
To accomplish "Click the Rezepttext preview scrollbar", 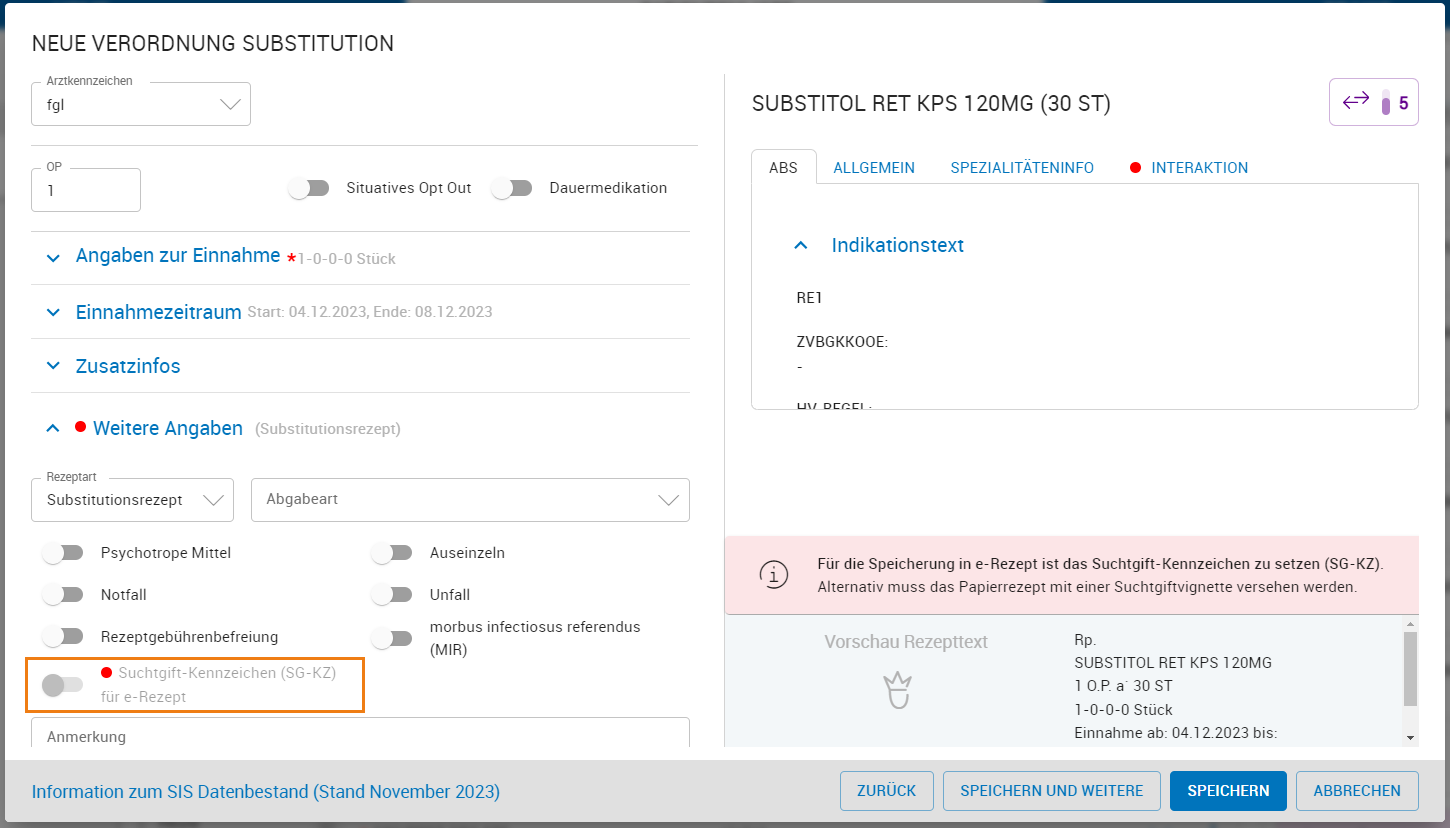I will 1410,669.
